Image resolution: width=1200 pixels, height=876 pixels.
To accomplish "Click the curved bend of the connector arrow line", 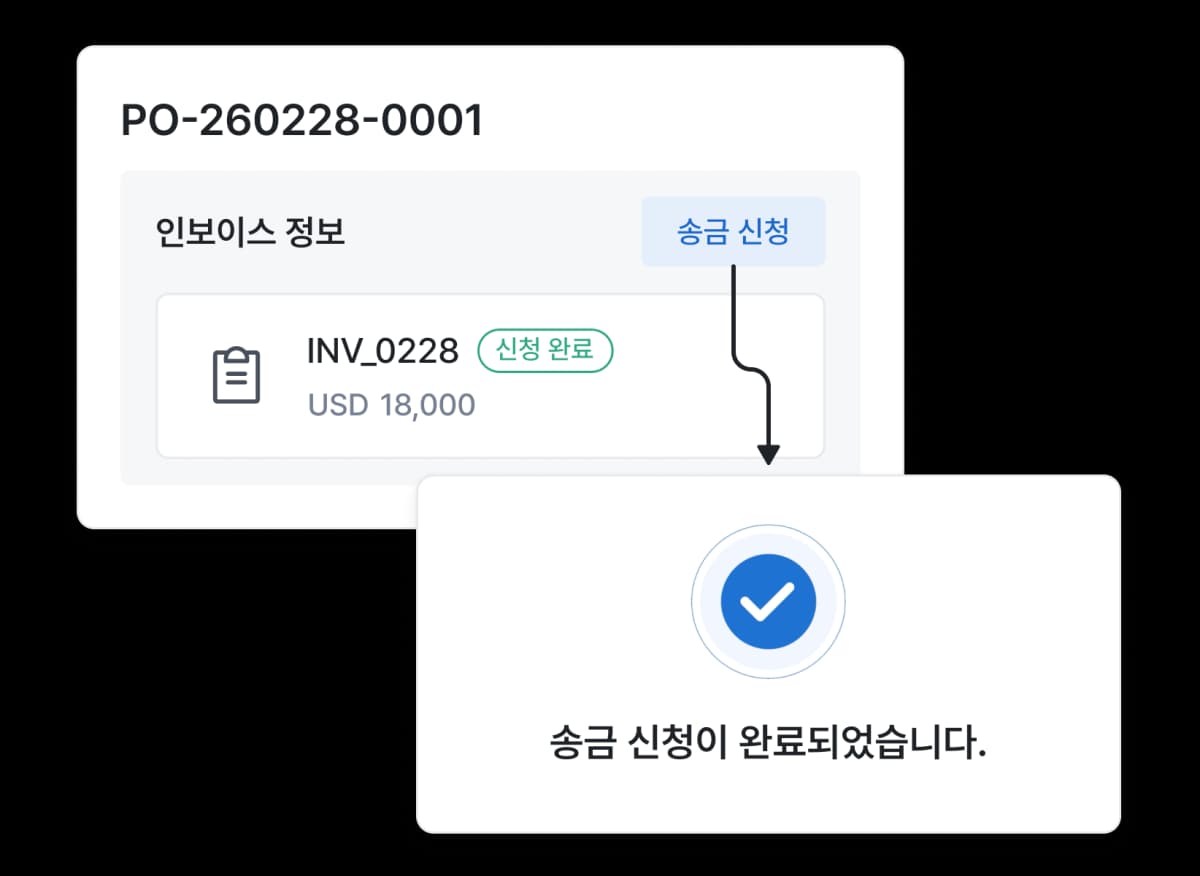I will (x=751, y=368).
